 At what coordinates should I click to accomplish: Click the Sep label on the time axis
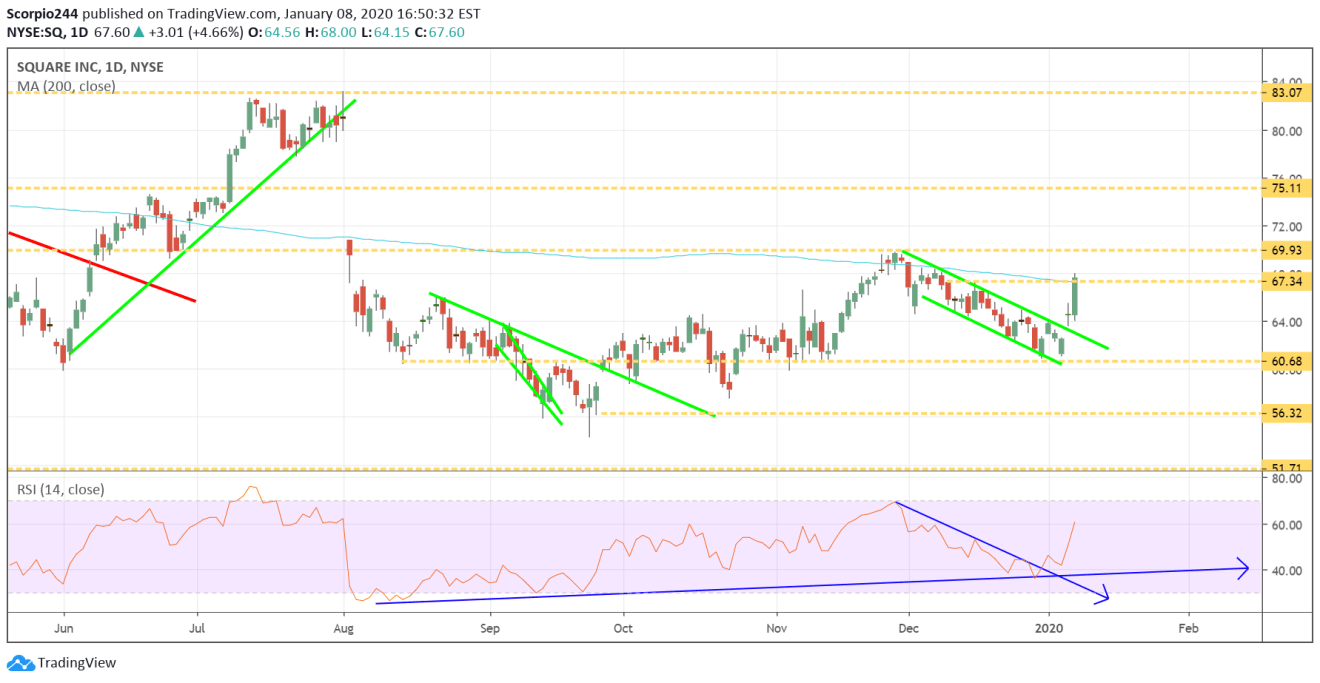click(490, 628)
